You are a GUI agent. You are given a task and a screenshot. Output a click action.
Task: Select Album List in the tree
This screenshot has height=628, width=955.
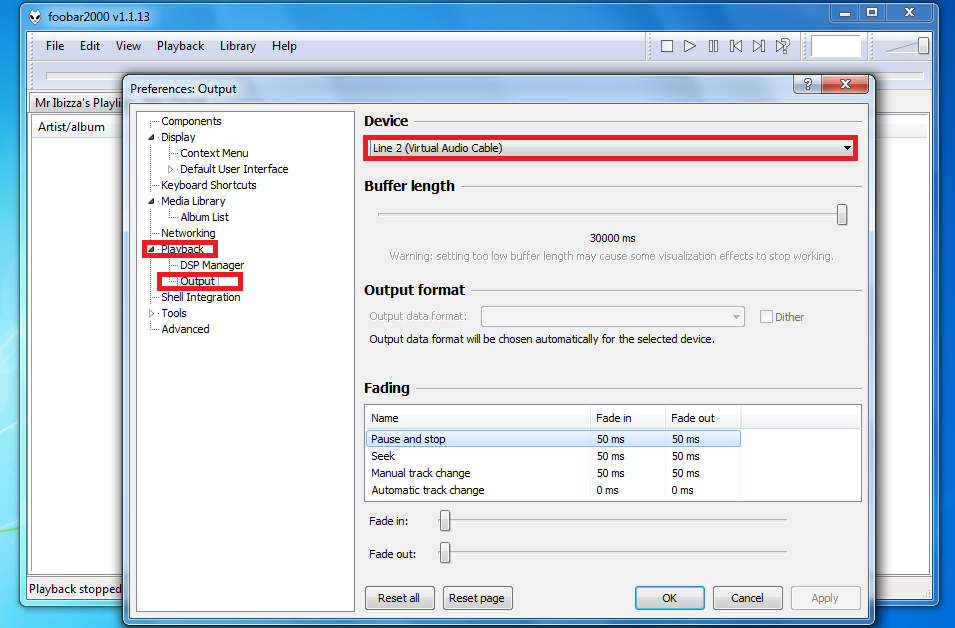tap(205, 217)
